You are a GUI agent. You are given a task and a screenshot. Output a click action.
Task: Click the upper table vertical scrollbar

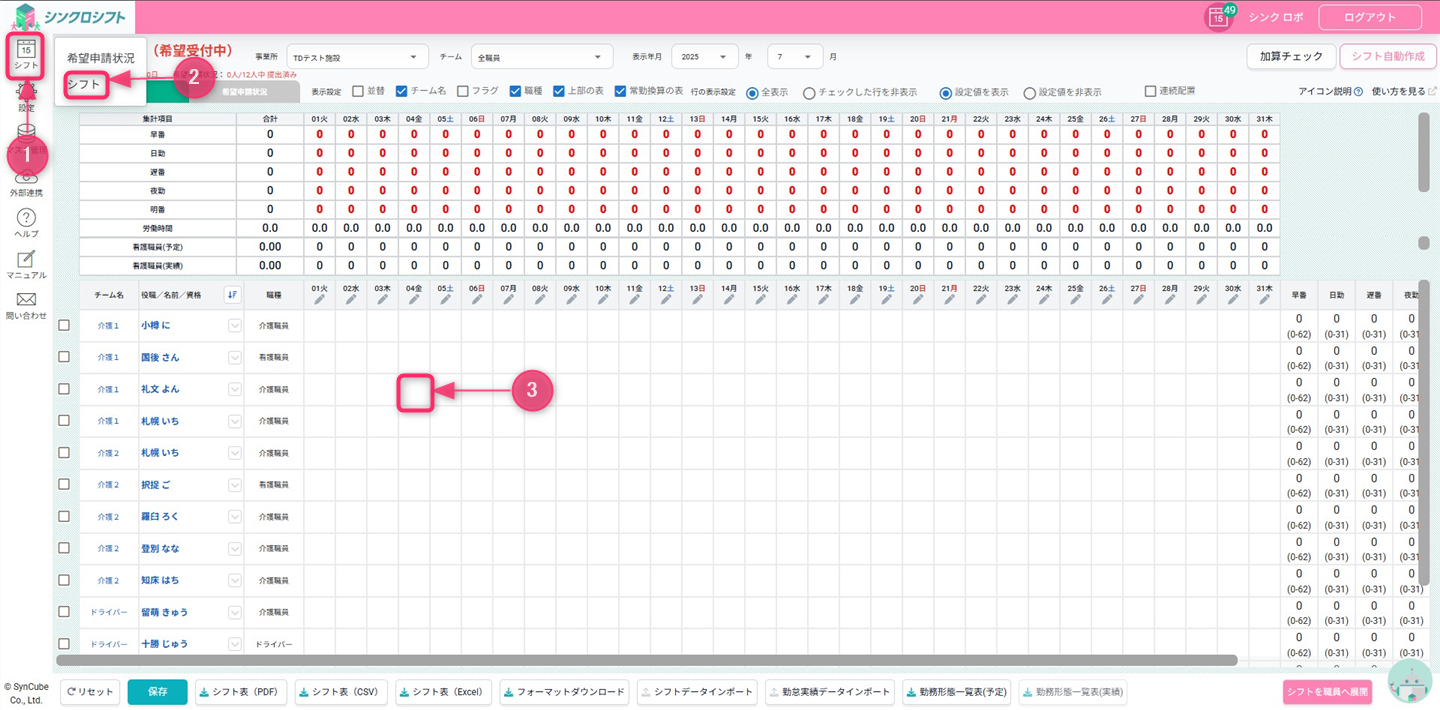coord(1424,152)
